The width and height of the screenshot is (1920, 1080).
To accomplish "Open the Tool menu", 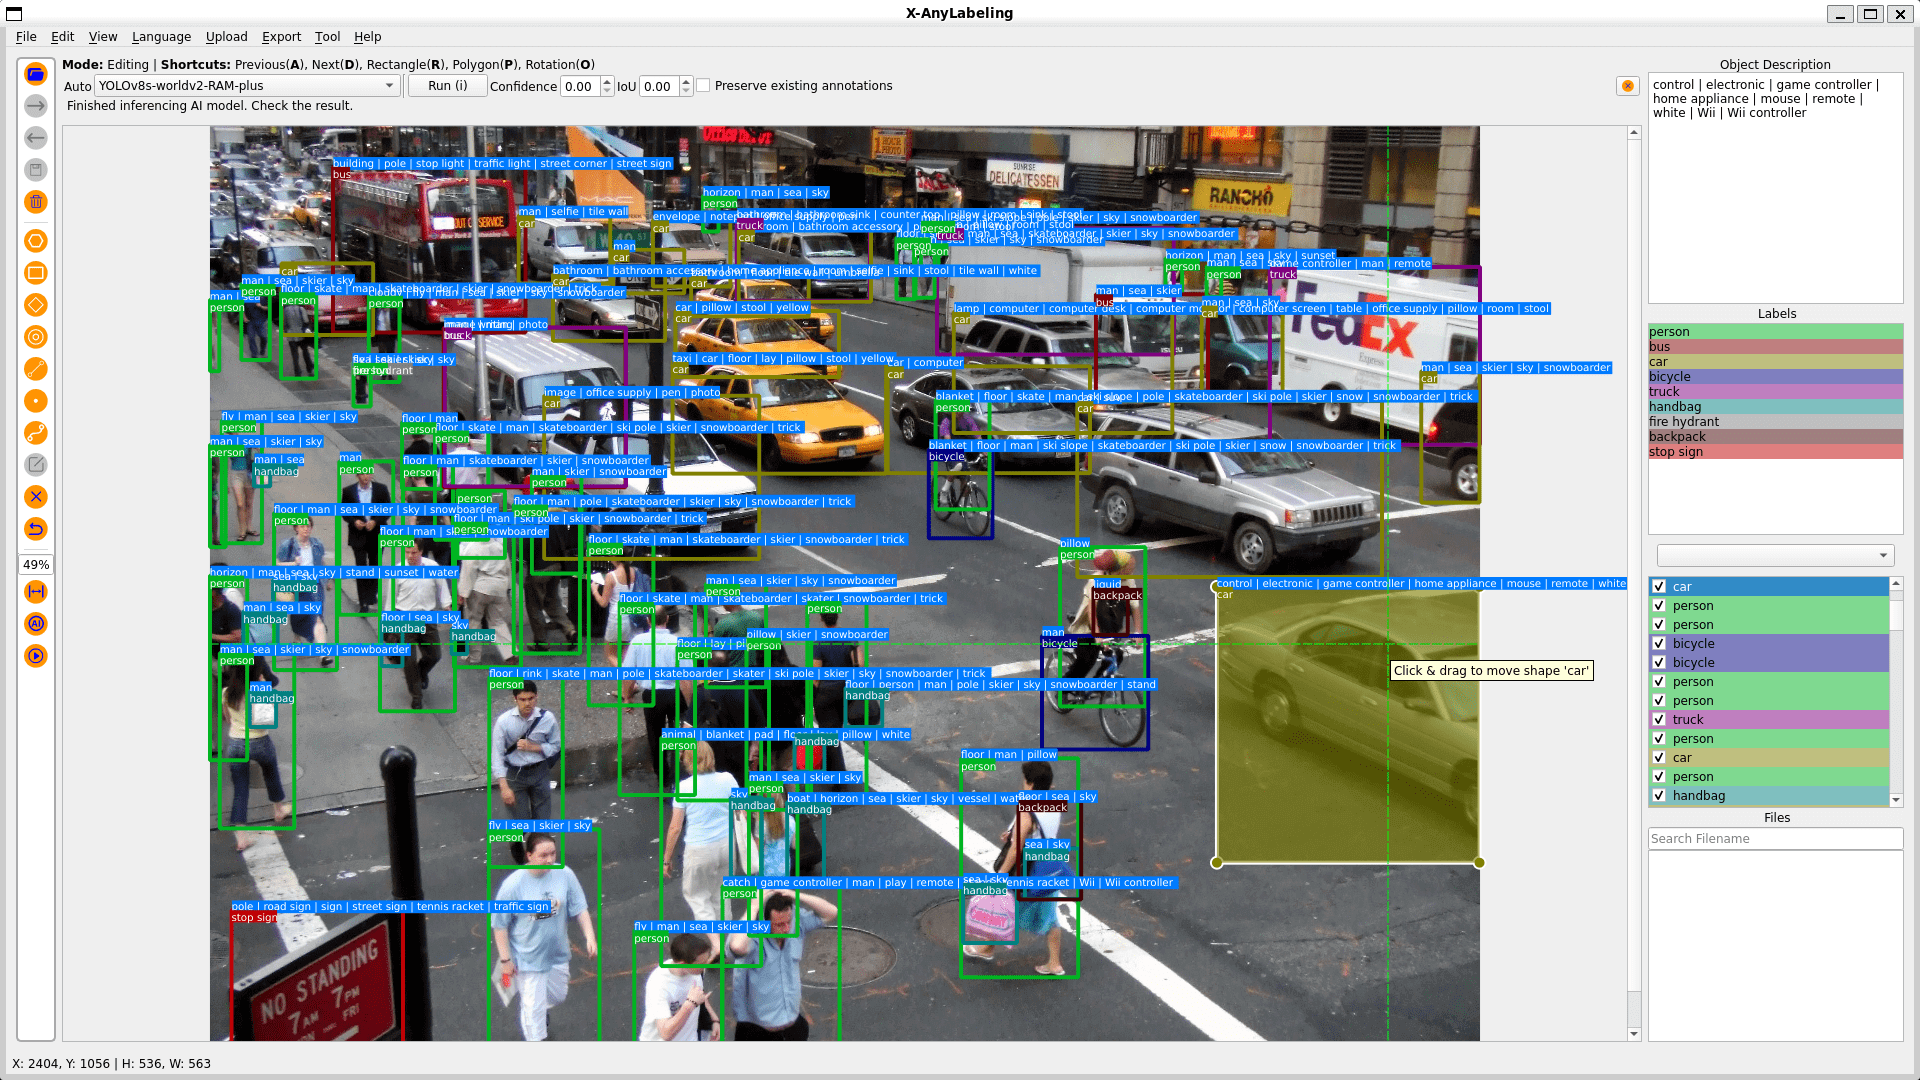I will [x=327, y=37].
